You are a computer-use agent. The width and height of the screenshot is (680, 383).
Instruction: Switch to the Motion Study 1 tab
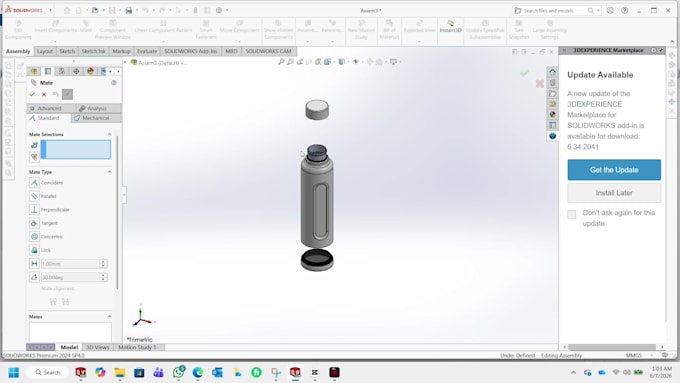click(x=137, y=347)
